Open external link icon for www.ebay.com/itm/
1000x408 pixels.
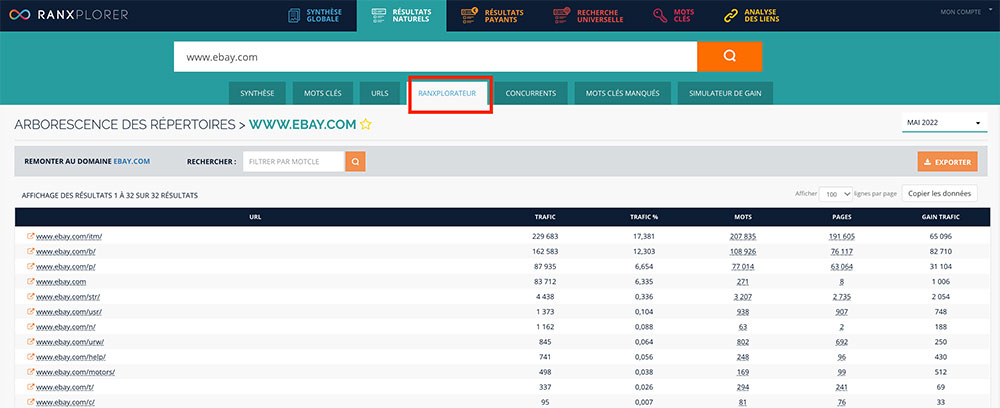(30, 236)
